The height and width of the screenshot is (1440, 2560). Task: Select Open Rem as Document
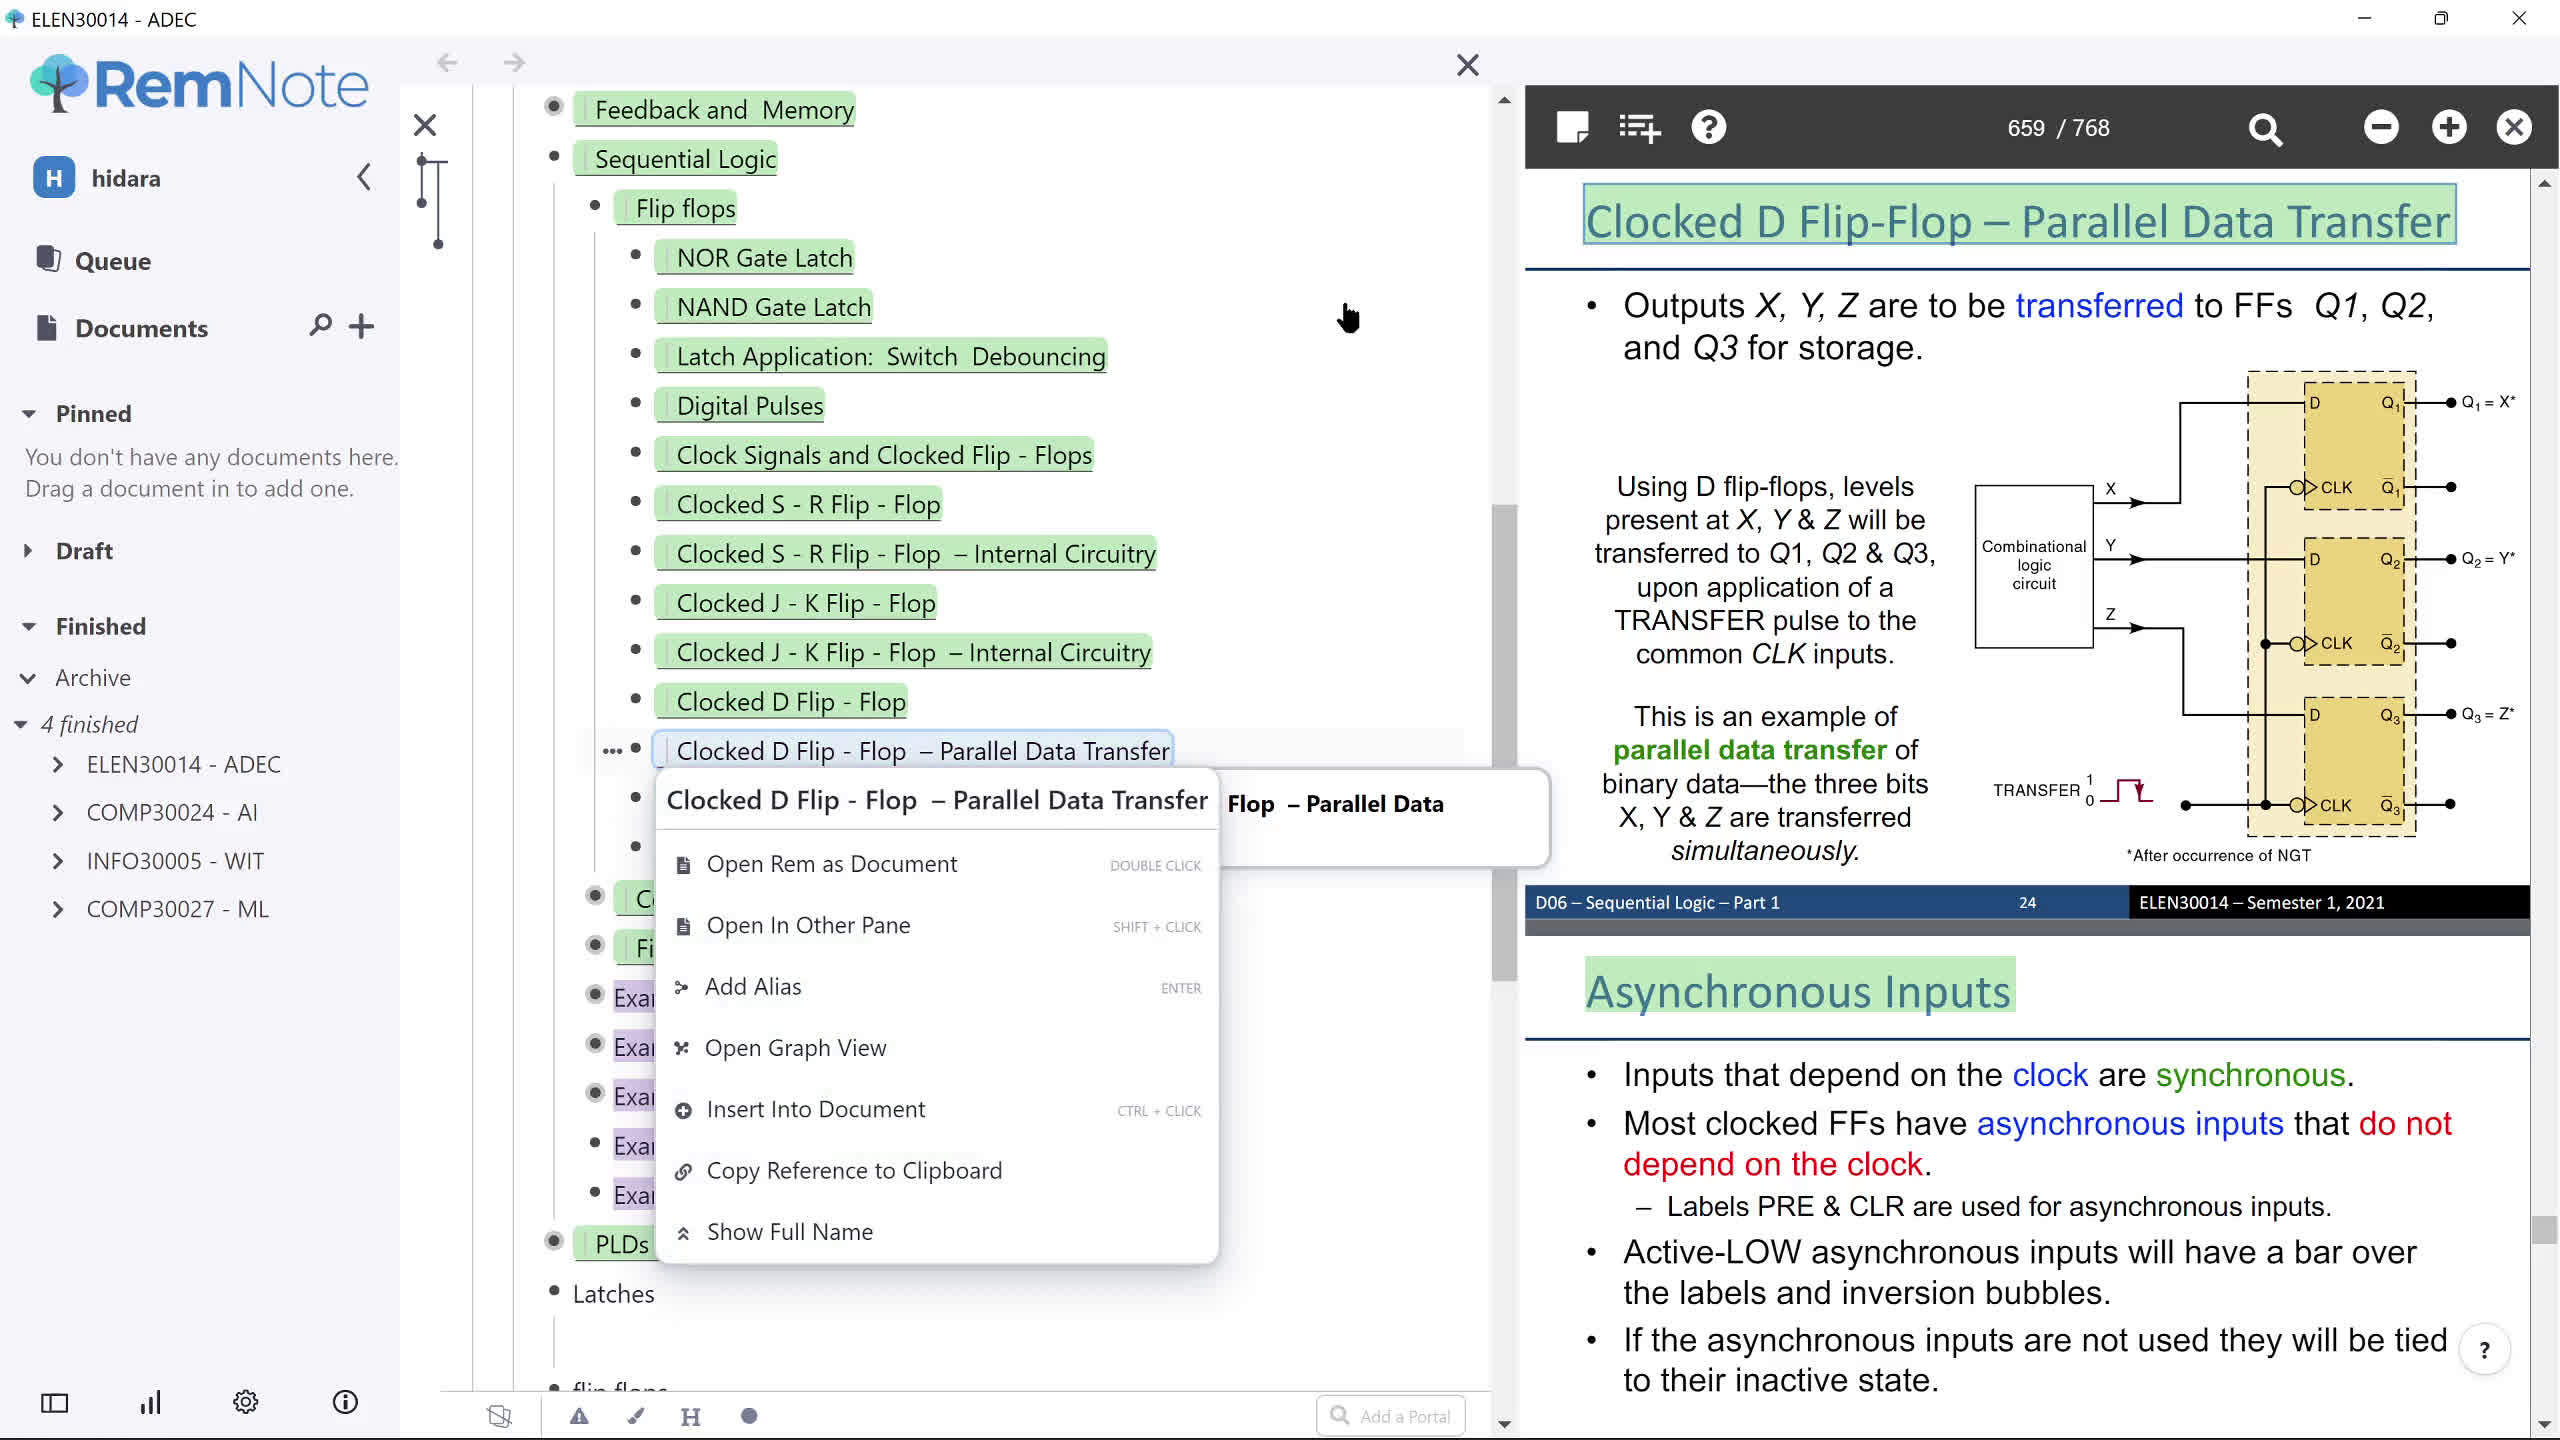(831, 864)
